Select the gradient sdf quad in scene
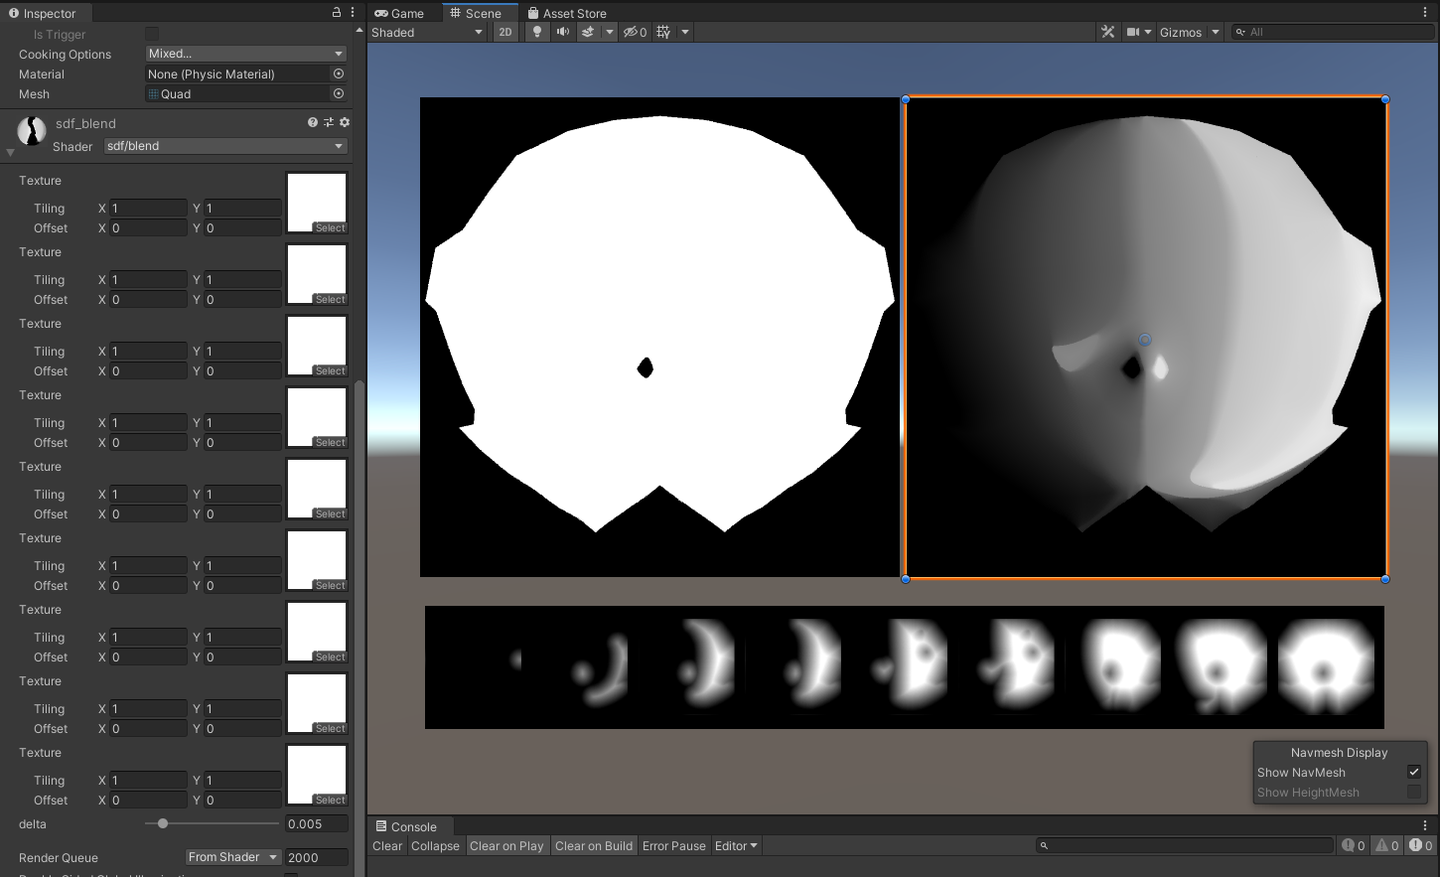This screenshot has width=1440, height=877. coord(1145,338)
